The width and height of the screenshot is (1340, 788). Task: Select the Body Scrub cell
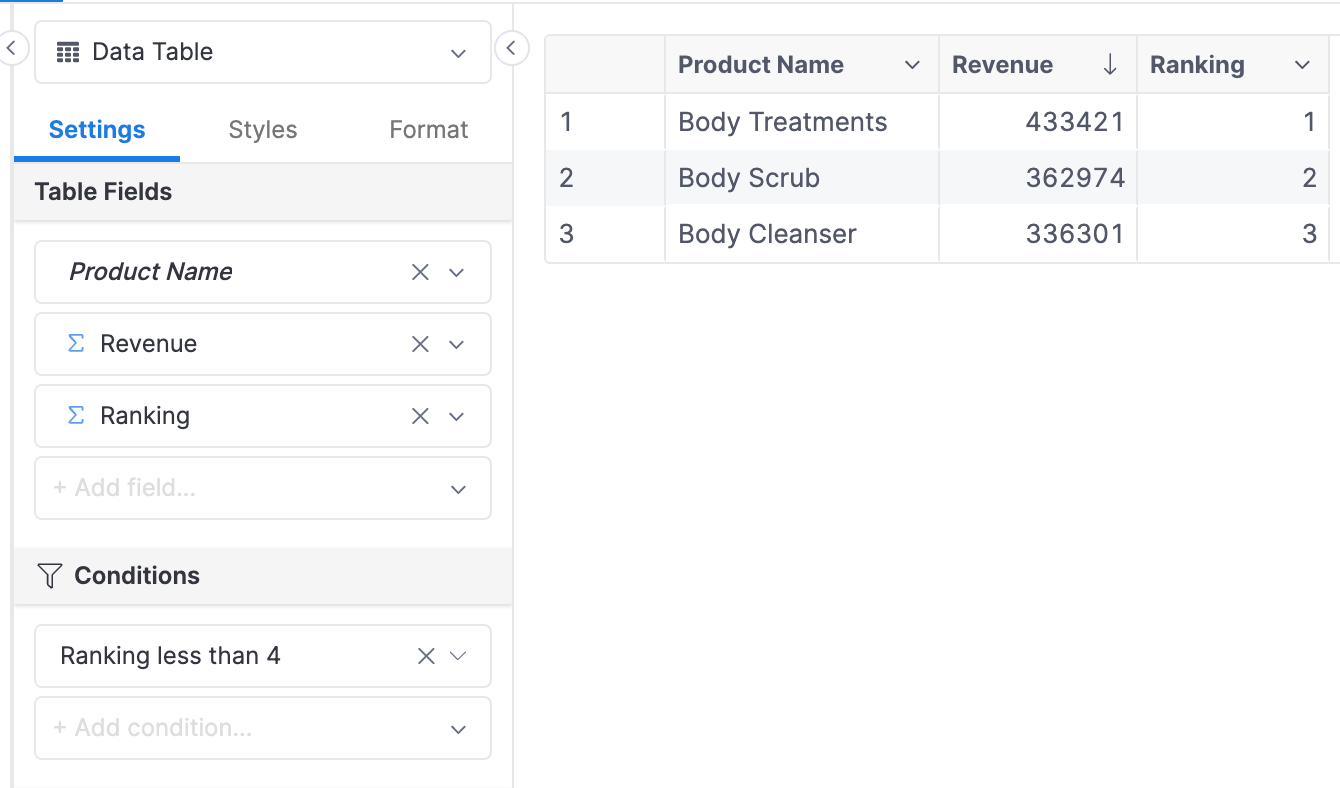802,178
